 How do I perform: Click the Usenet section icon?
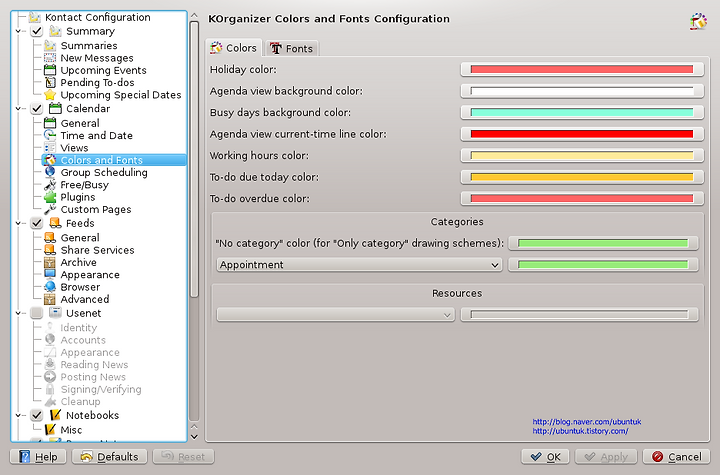(x=55, y=313)
